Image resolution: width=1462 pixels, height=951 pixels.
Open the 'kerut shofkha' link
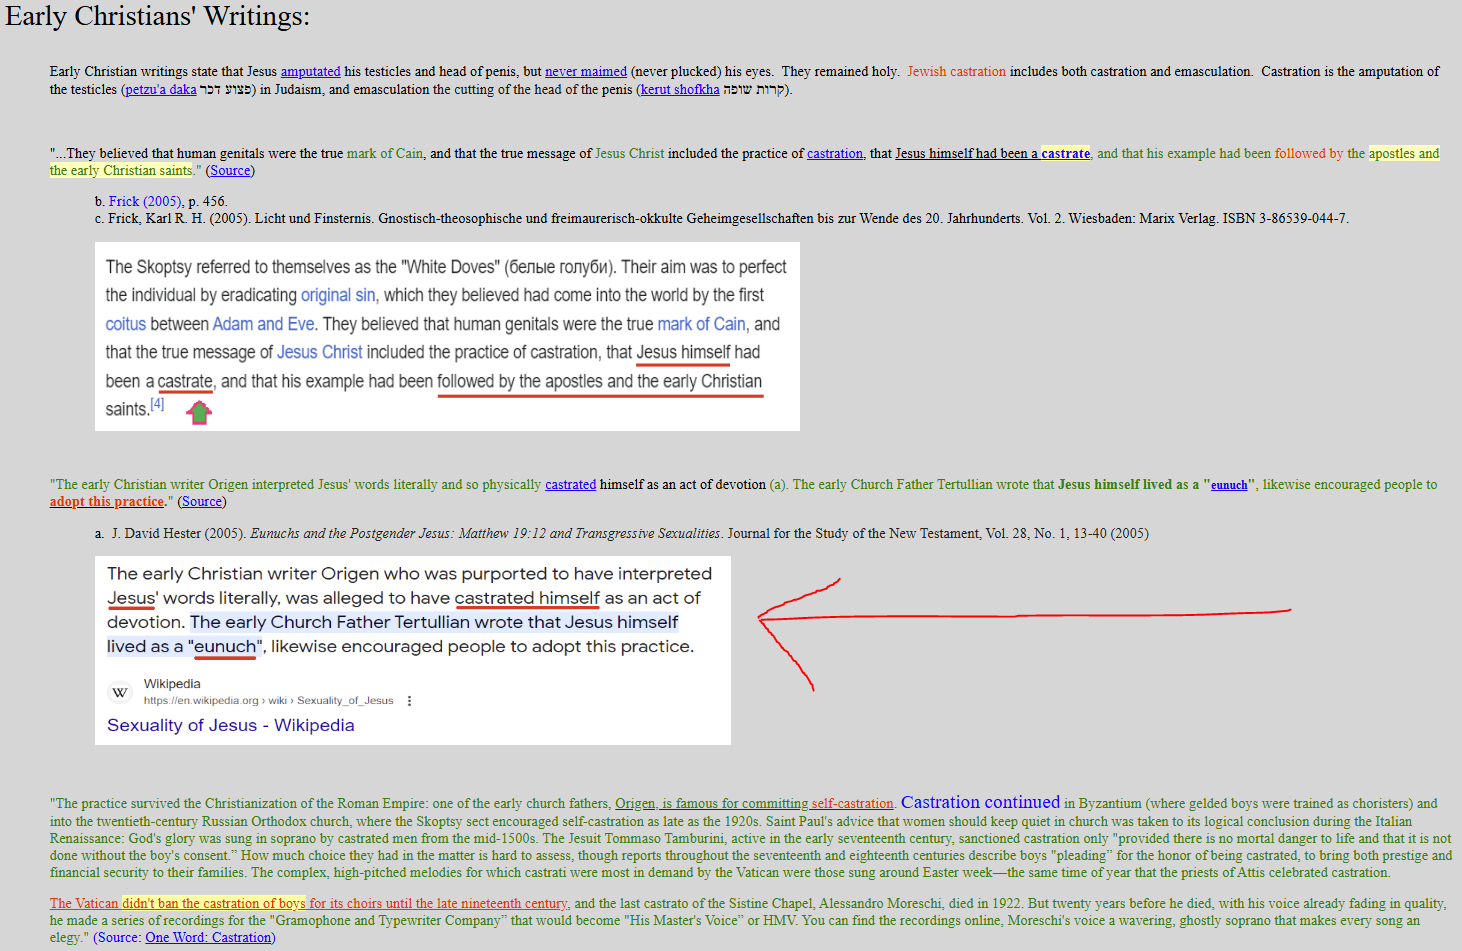680,90
